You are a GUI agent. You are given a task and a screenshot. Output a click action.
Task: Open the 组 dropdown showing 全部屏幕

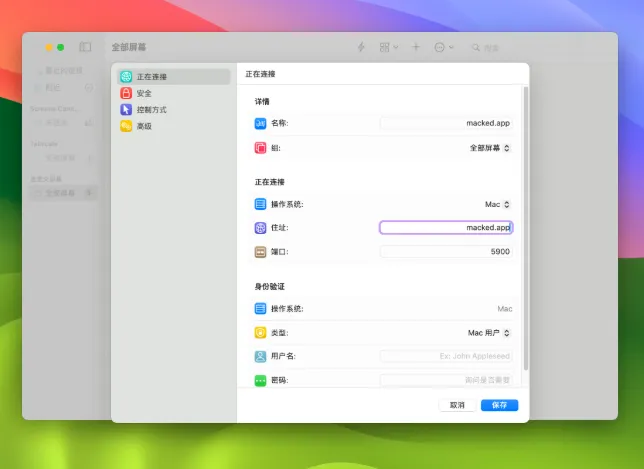[490, 148]
